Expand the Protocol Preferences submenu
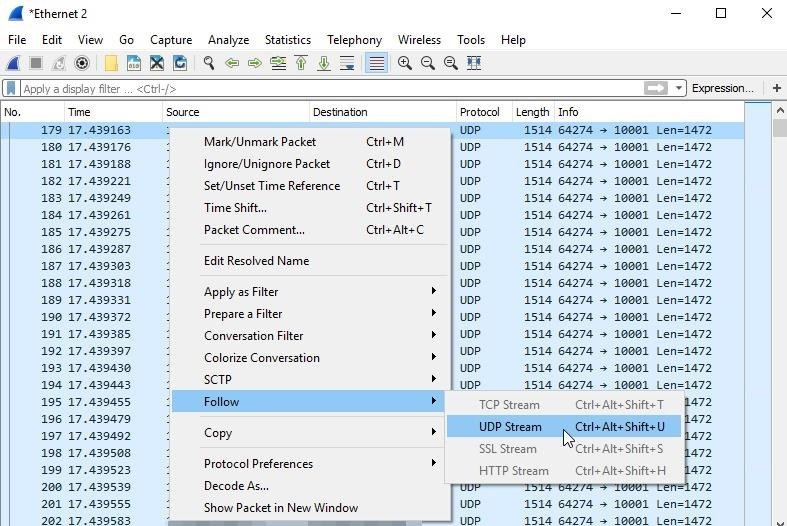The width and height of the screenshot is (787, 526). (309, 464)
